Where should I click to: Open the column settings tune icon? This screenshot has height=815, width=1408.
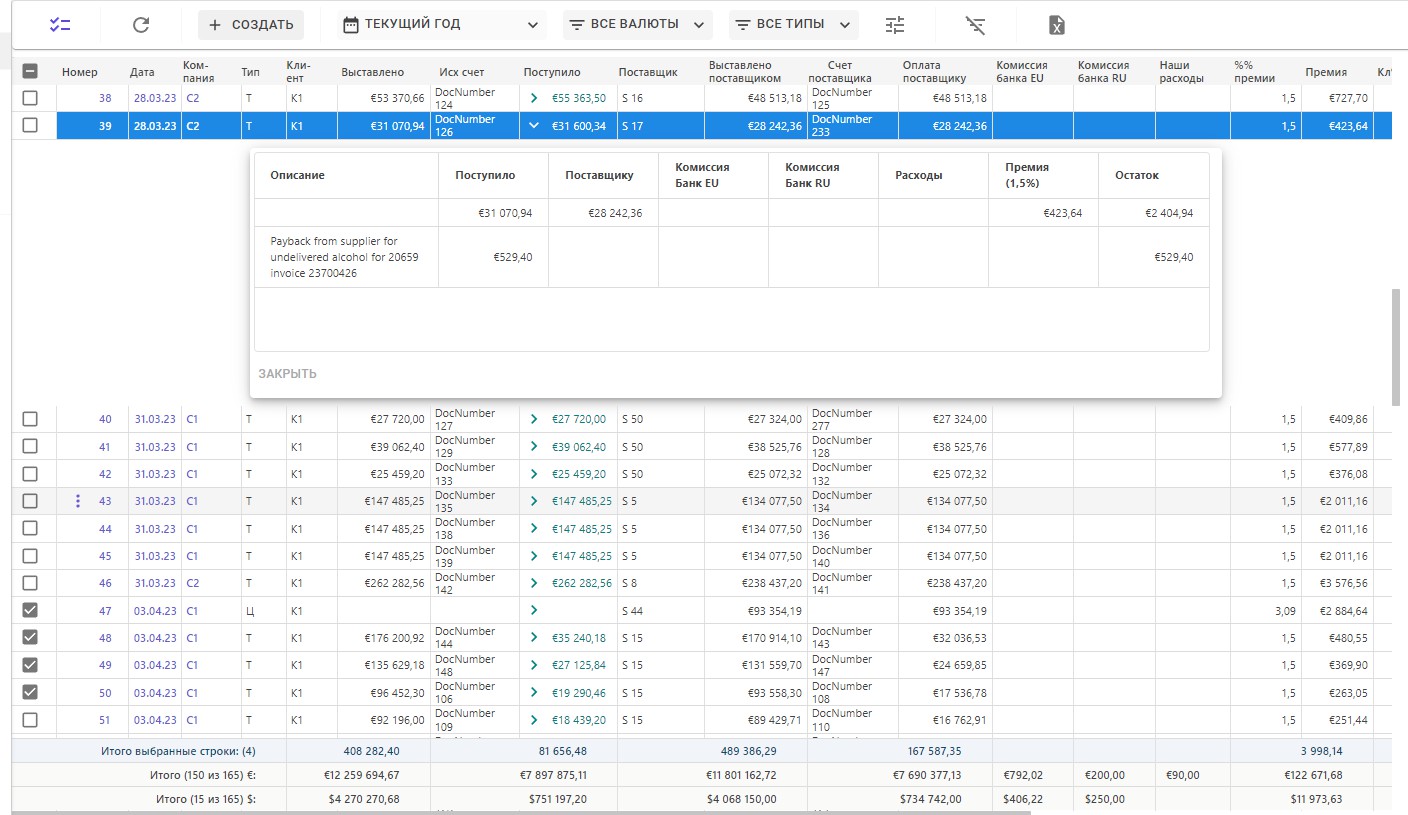pyautogui.click(x=895, y=25)
